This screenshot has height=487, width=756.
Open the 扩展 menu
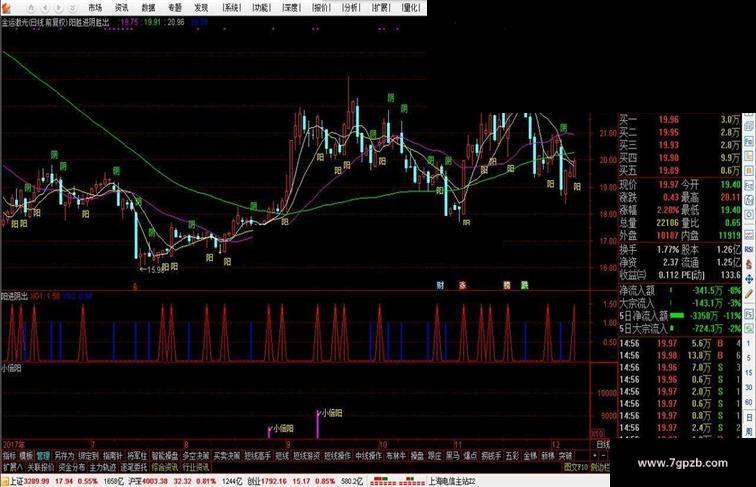click(381, 8)
